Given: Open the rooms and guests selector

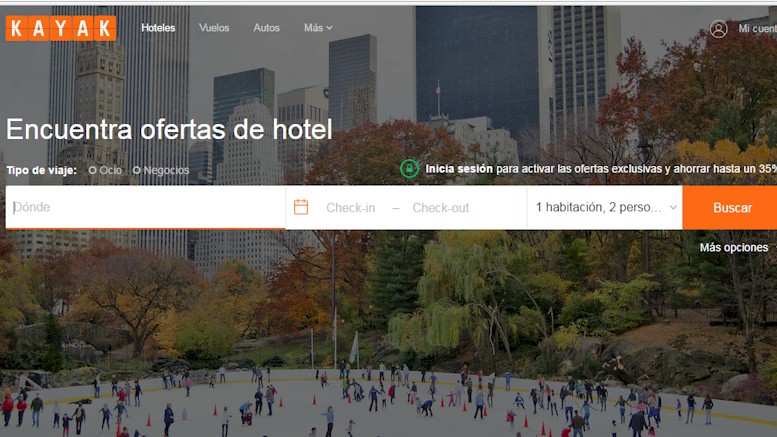Looking at the screenshot, I should tap(603, 208).
